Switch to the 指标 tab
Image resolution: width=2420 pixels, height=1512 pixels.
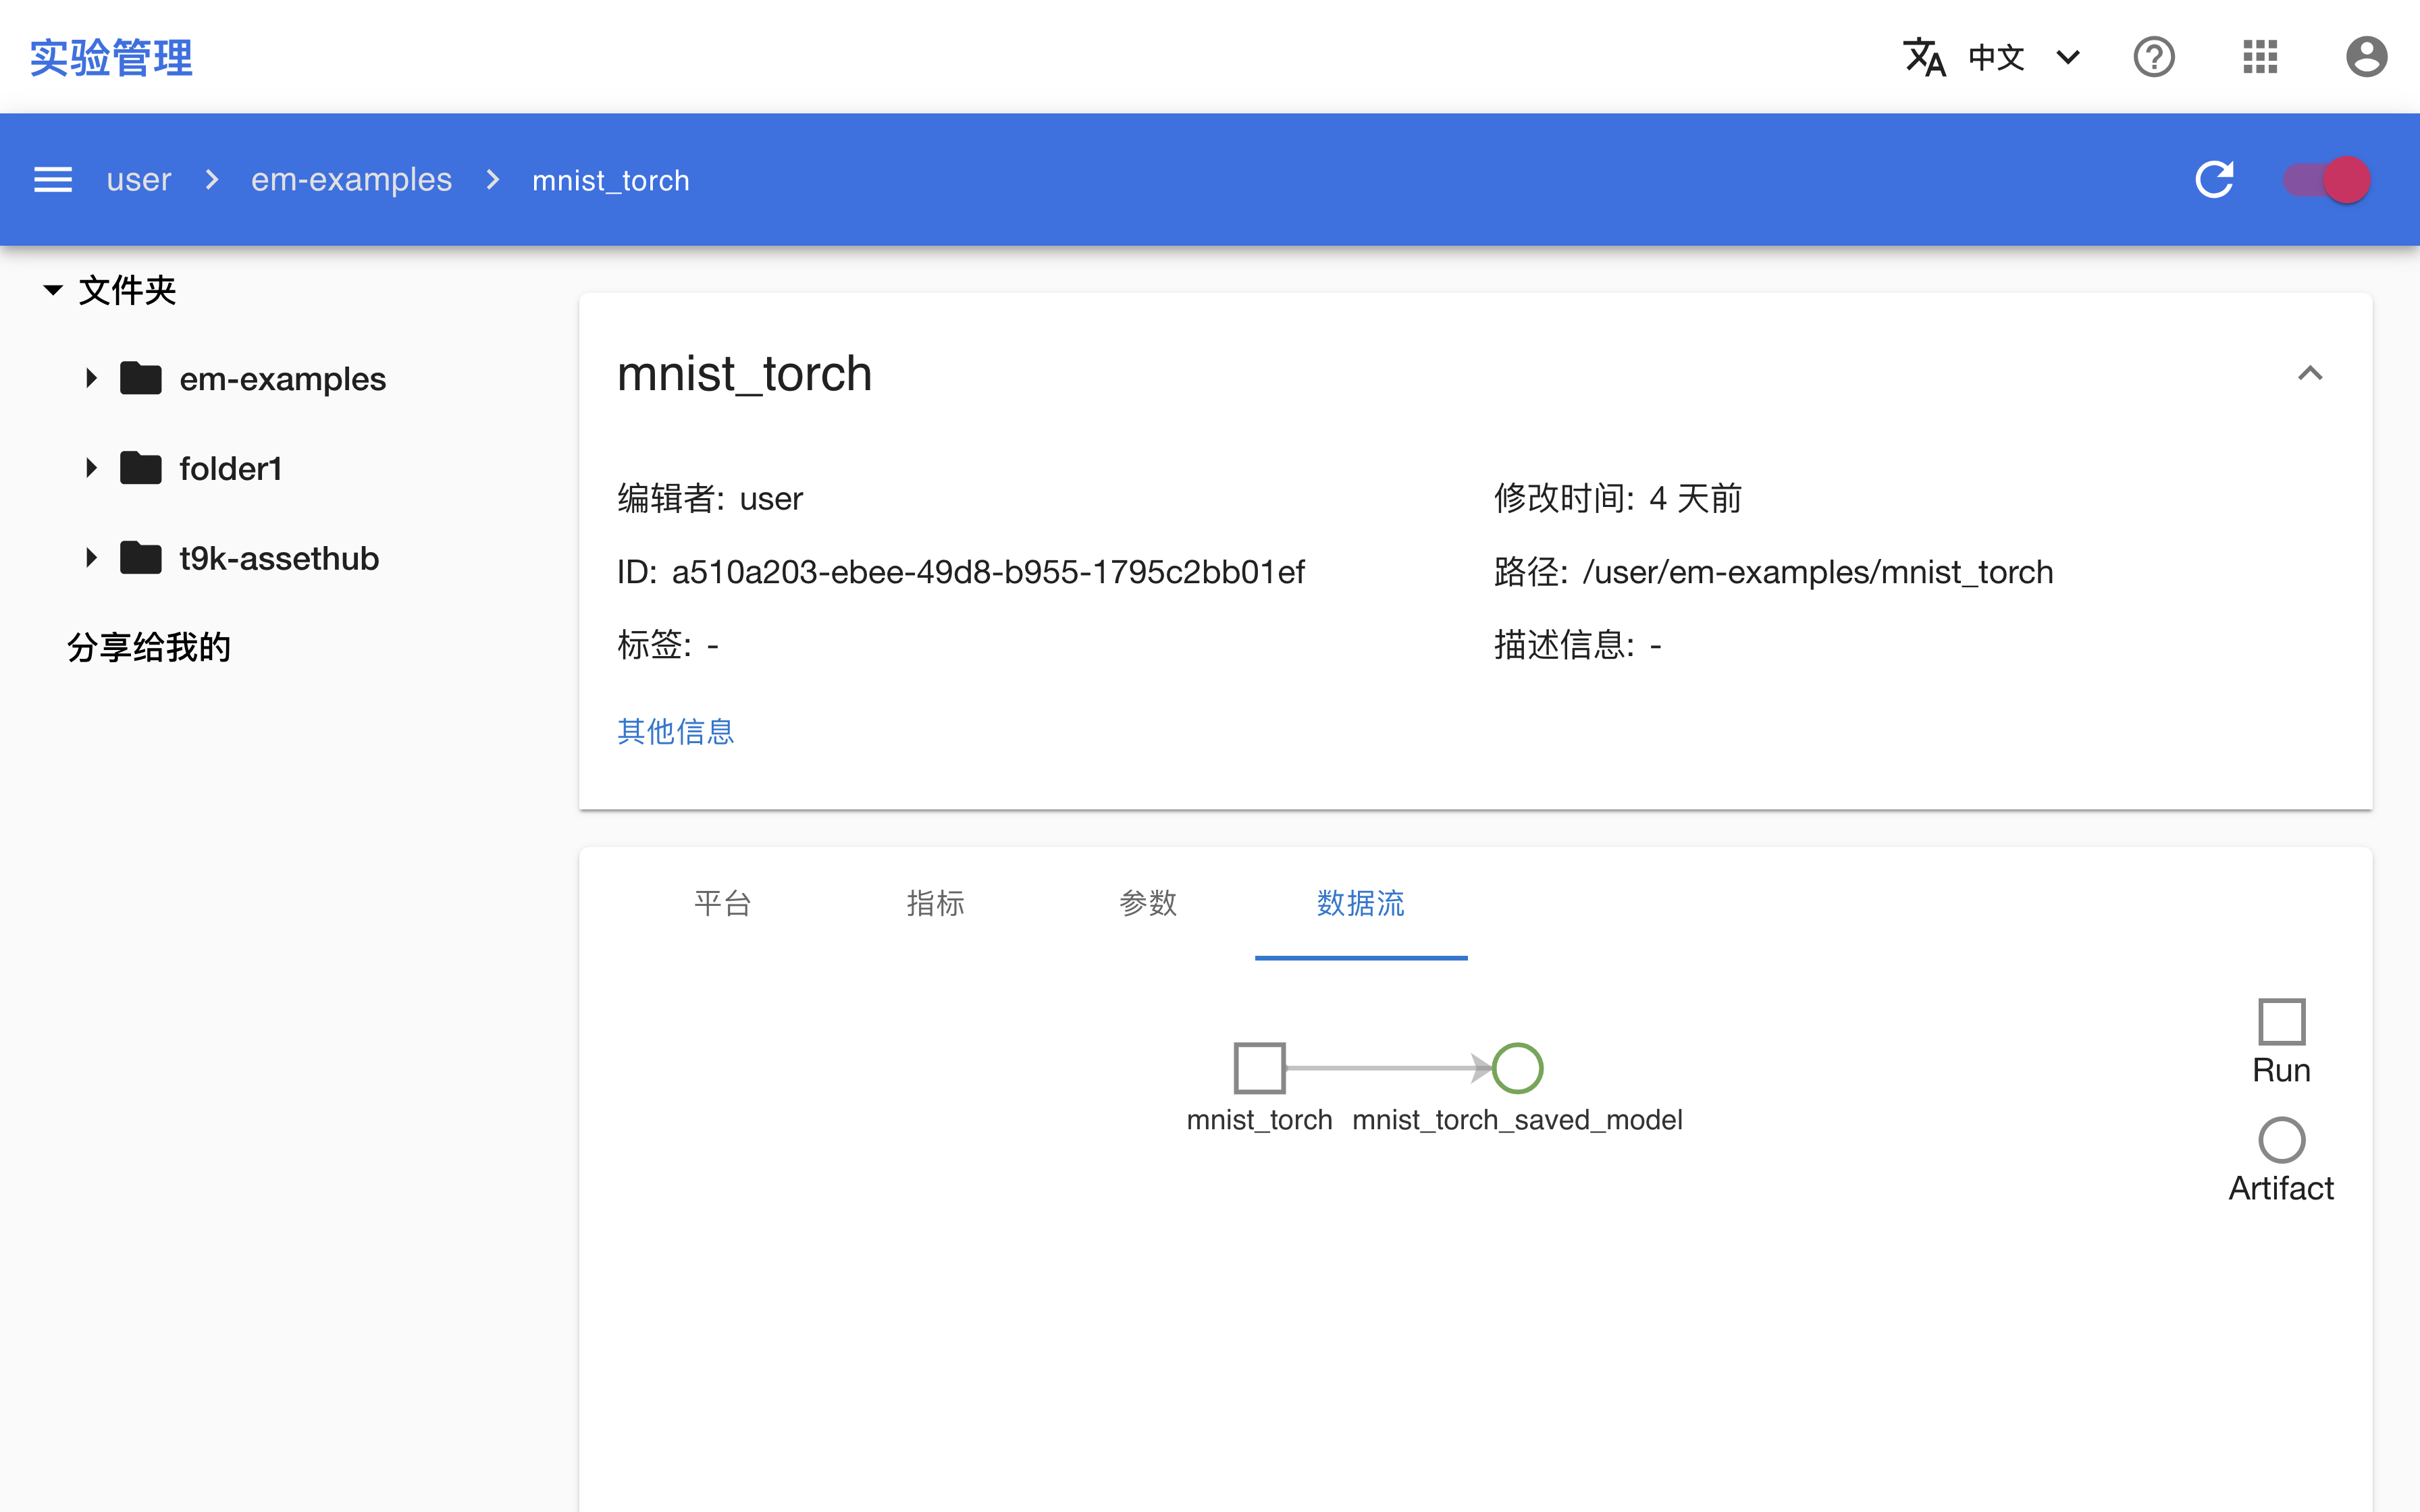(936, 903)
